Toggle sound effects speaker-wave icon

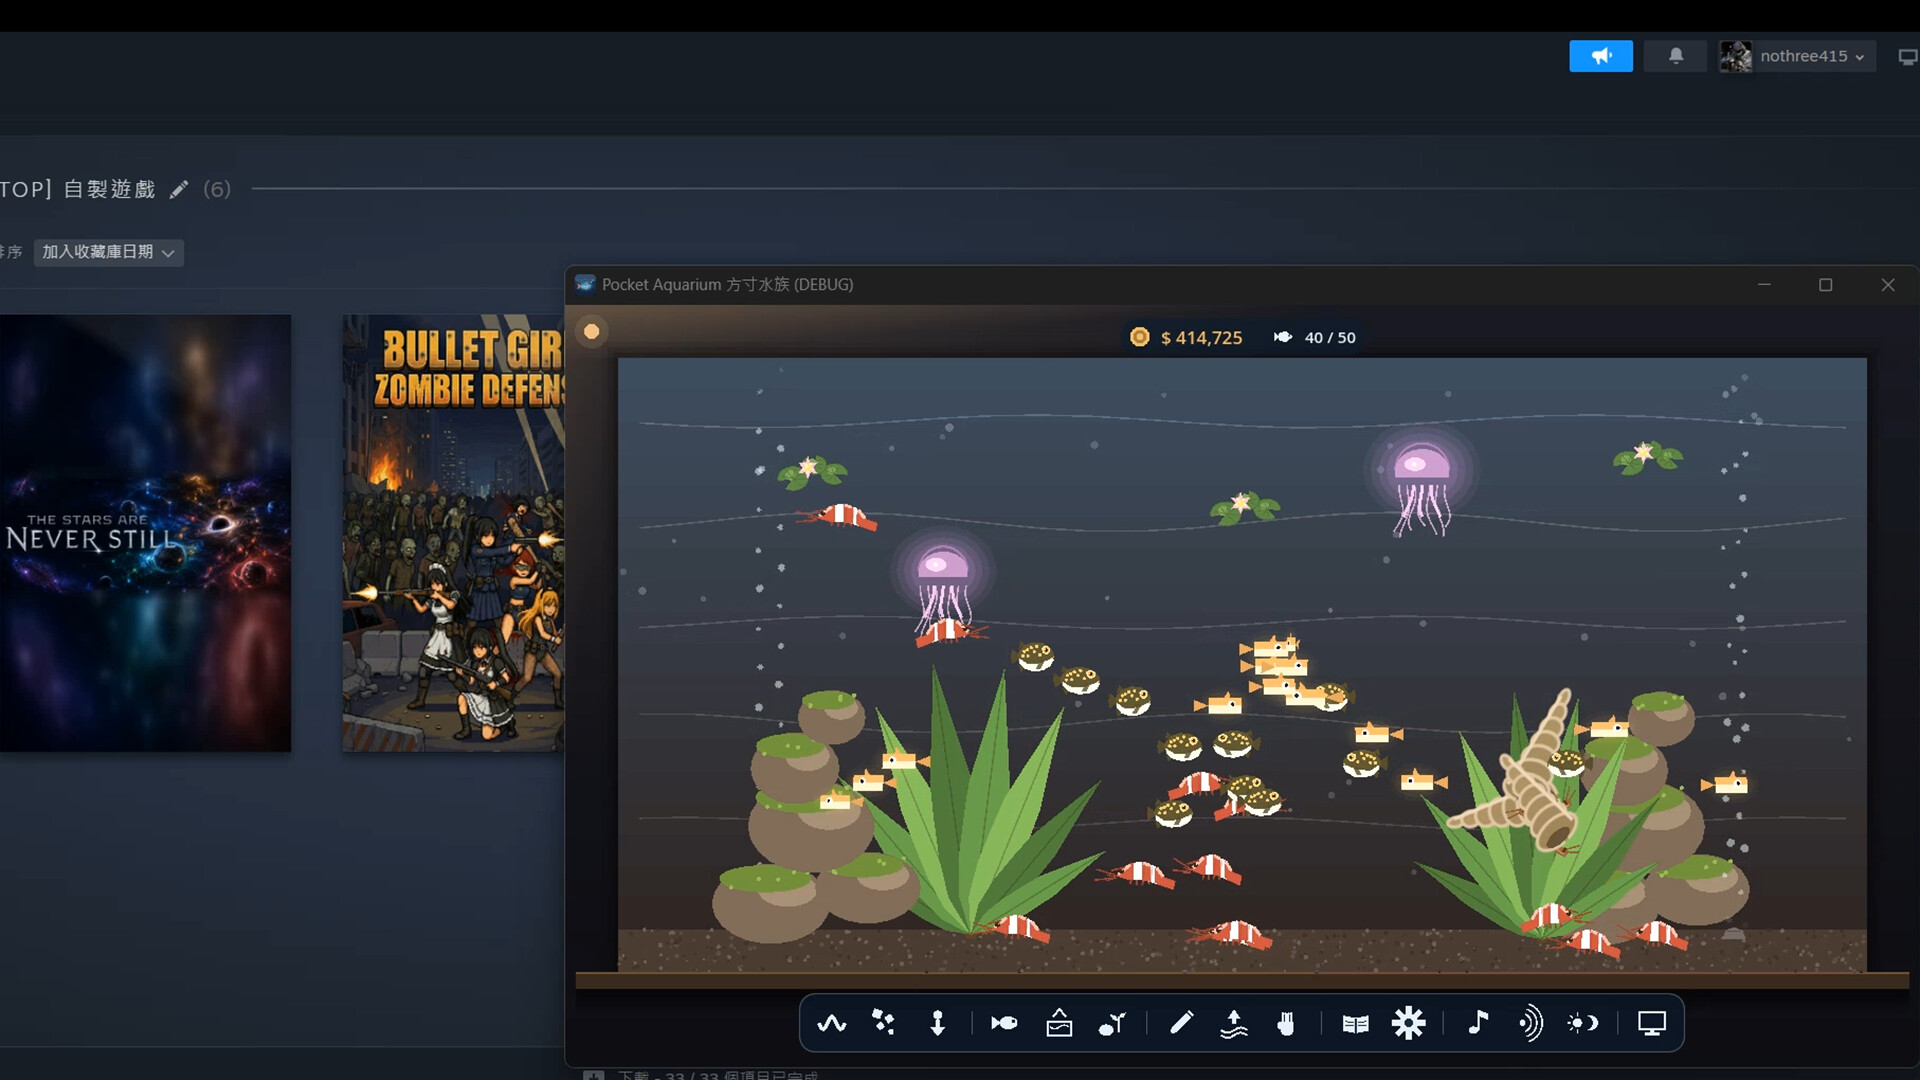(x=1530, y=1023)
